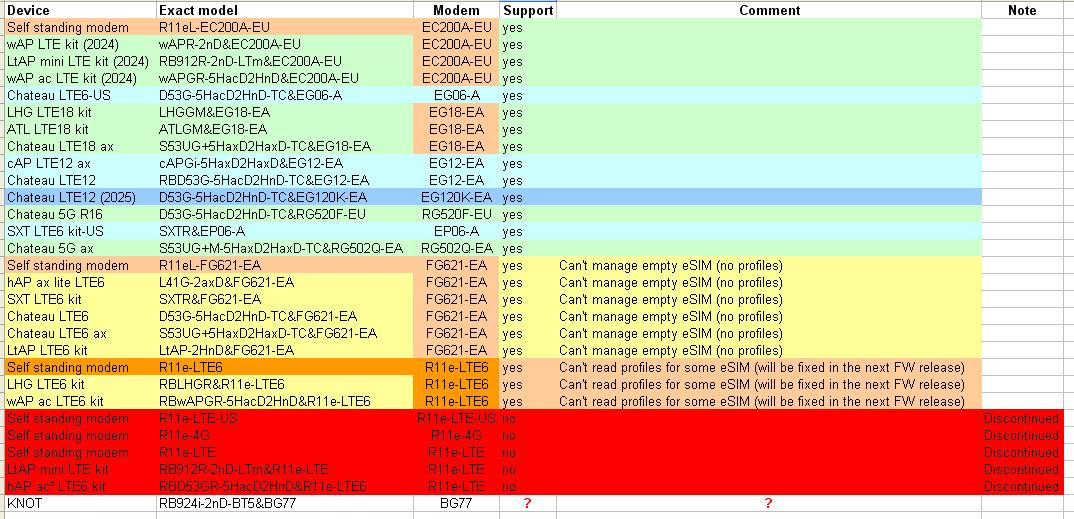Select cell L41G-2axD&FG621-EA
Image resolution: width=1074 pixels, height=519 pixels.
[284, 282]
